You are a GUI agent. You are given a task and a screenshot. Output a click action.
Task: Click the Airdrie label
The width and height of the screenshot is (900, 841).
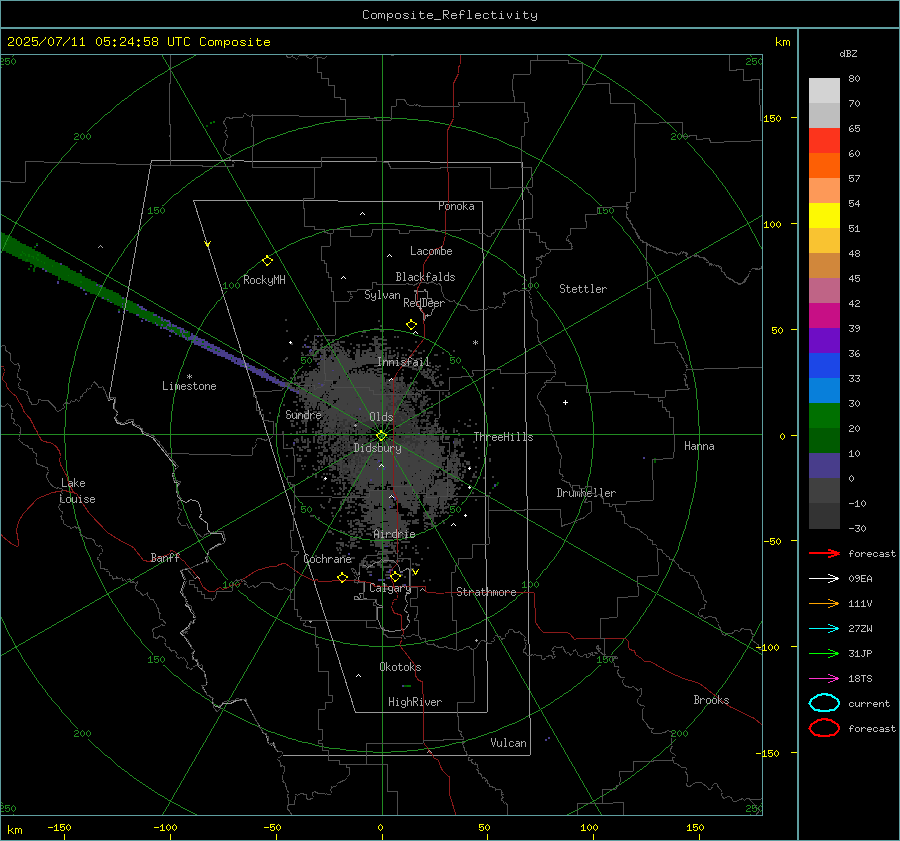coord(394,534)
